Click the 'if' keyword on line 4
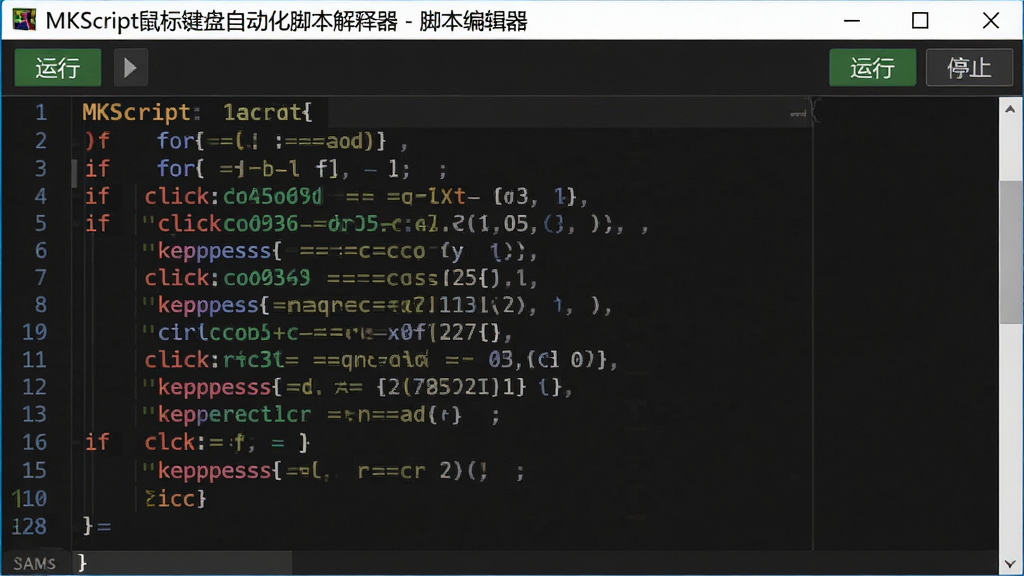This screenshot has height=576, width=1024. point(97,196)
